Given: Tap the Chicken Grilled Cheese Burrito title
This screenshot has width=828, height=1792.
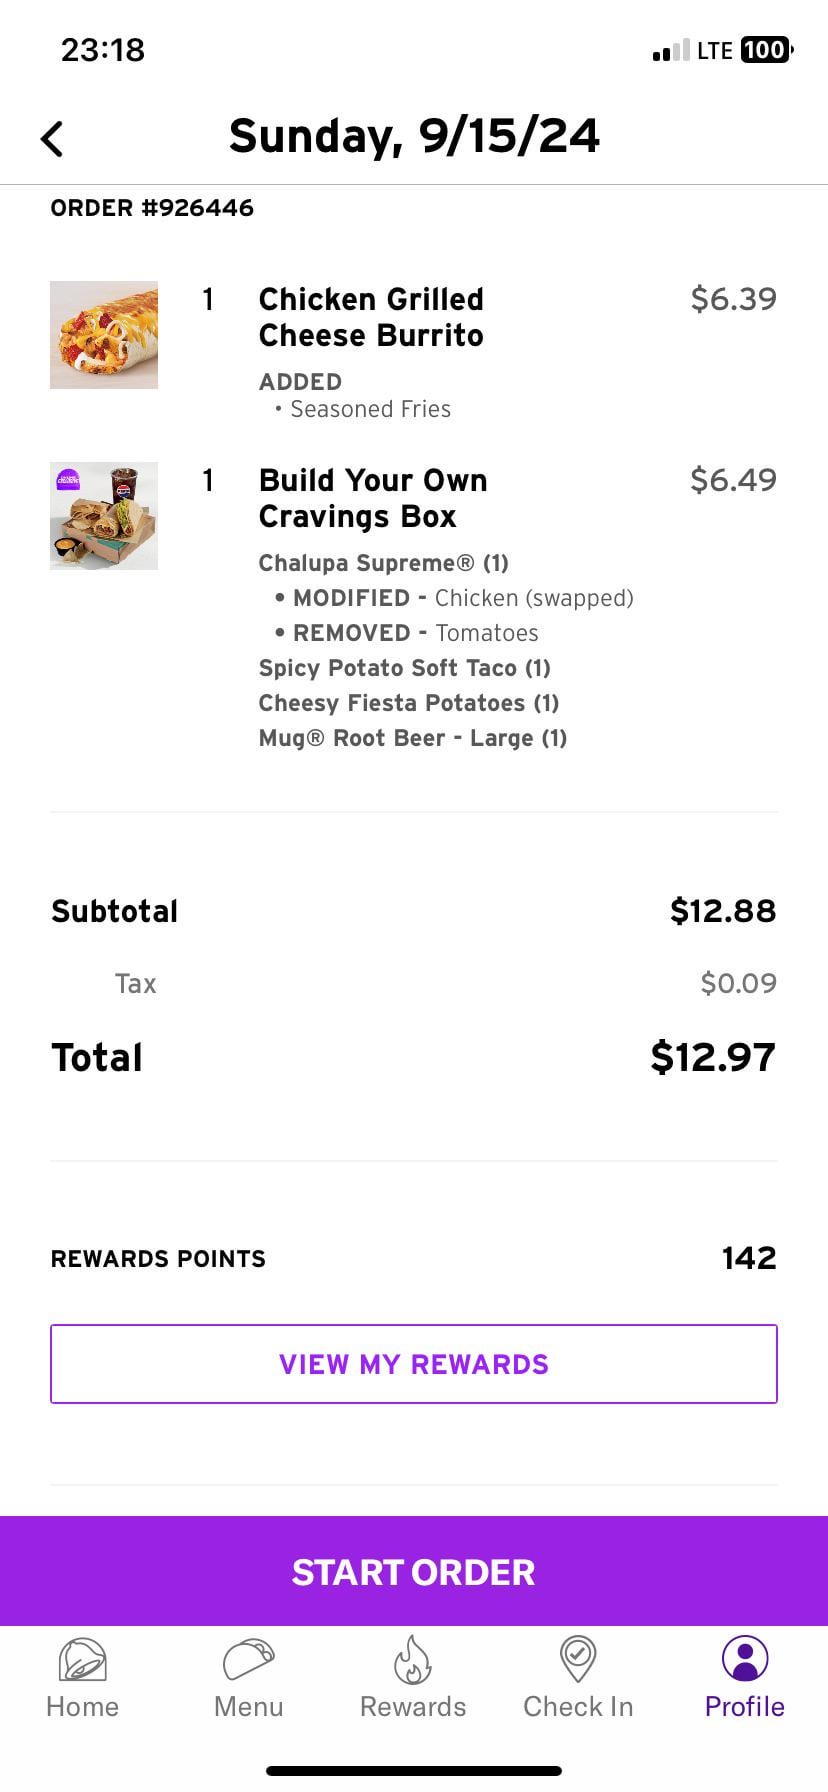Looking at the screenshot, I should (x=371, y=317).
